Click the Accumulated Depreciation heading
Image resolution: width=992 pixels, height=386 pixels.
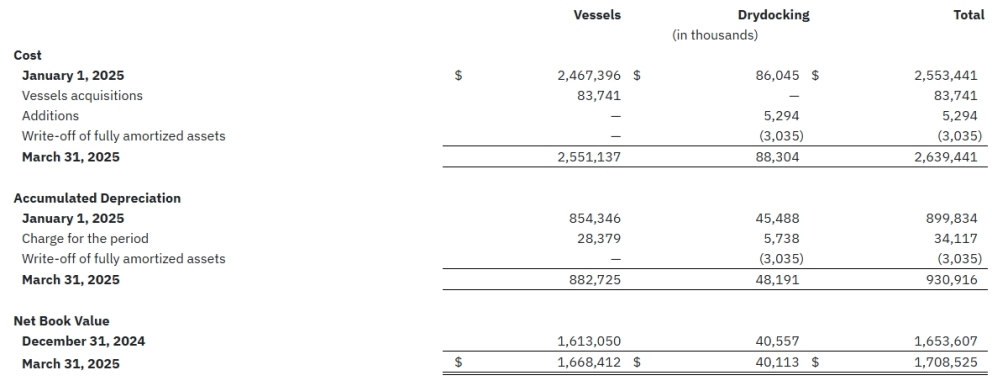coord(97,198)
